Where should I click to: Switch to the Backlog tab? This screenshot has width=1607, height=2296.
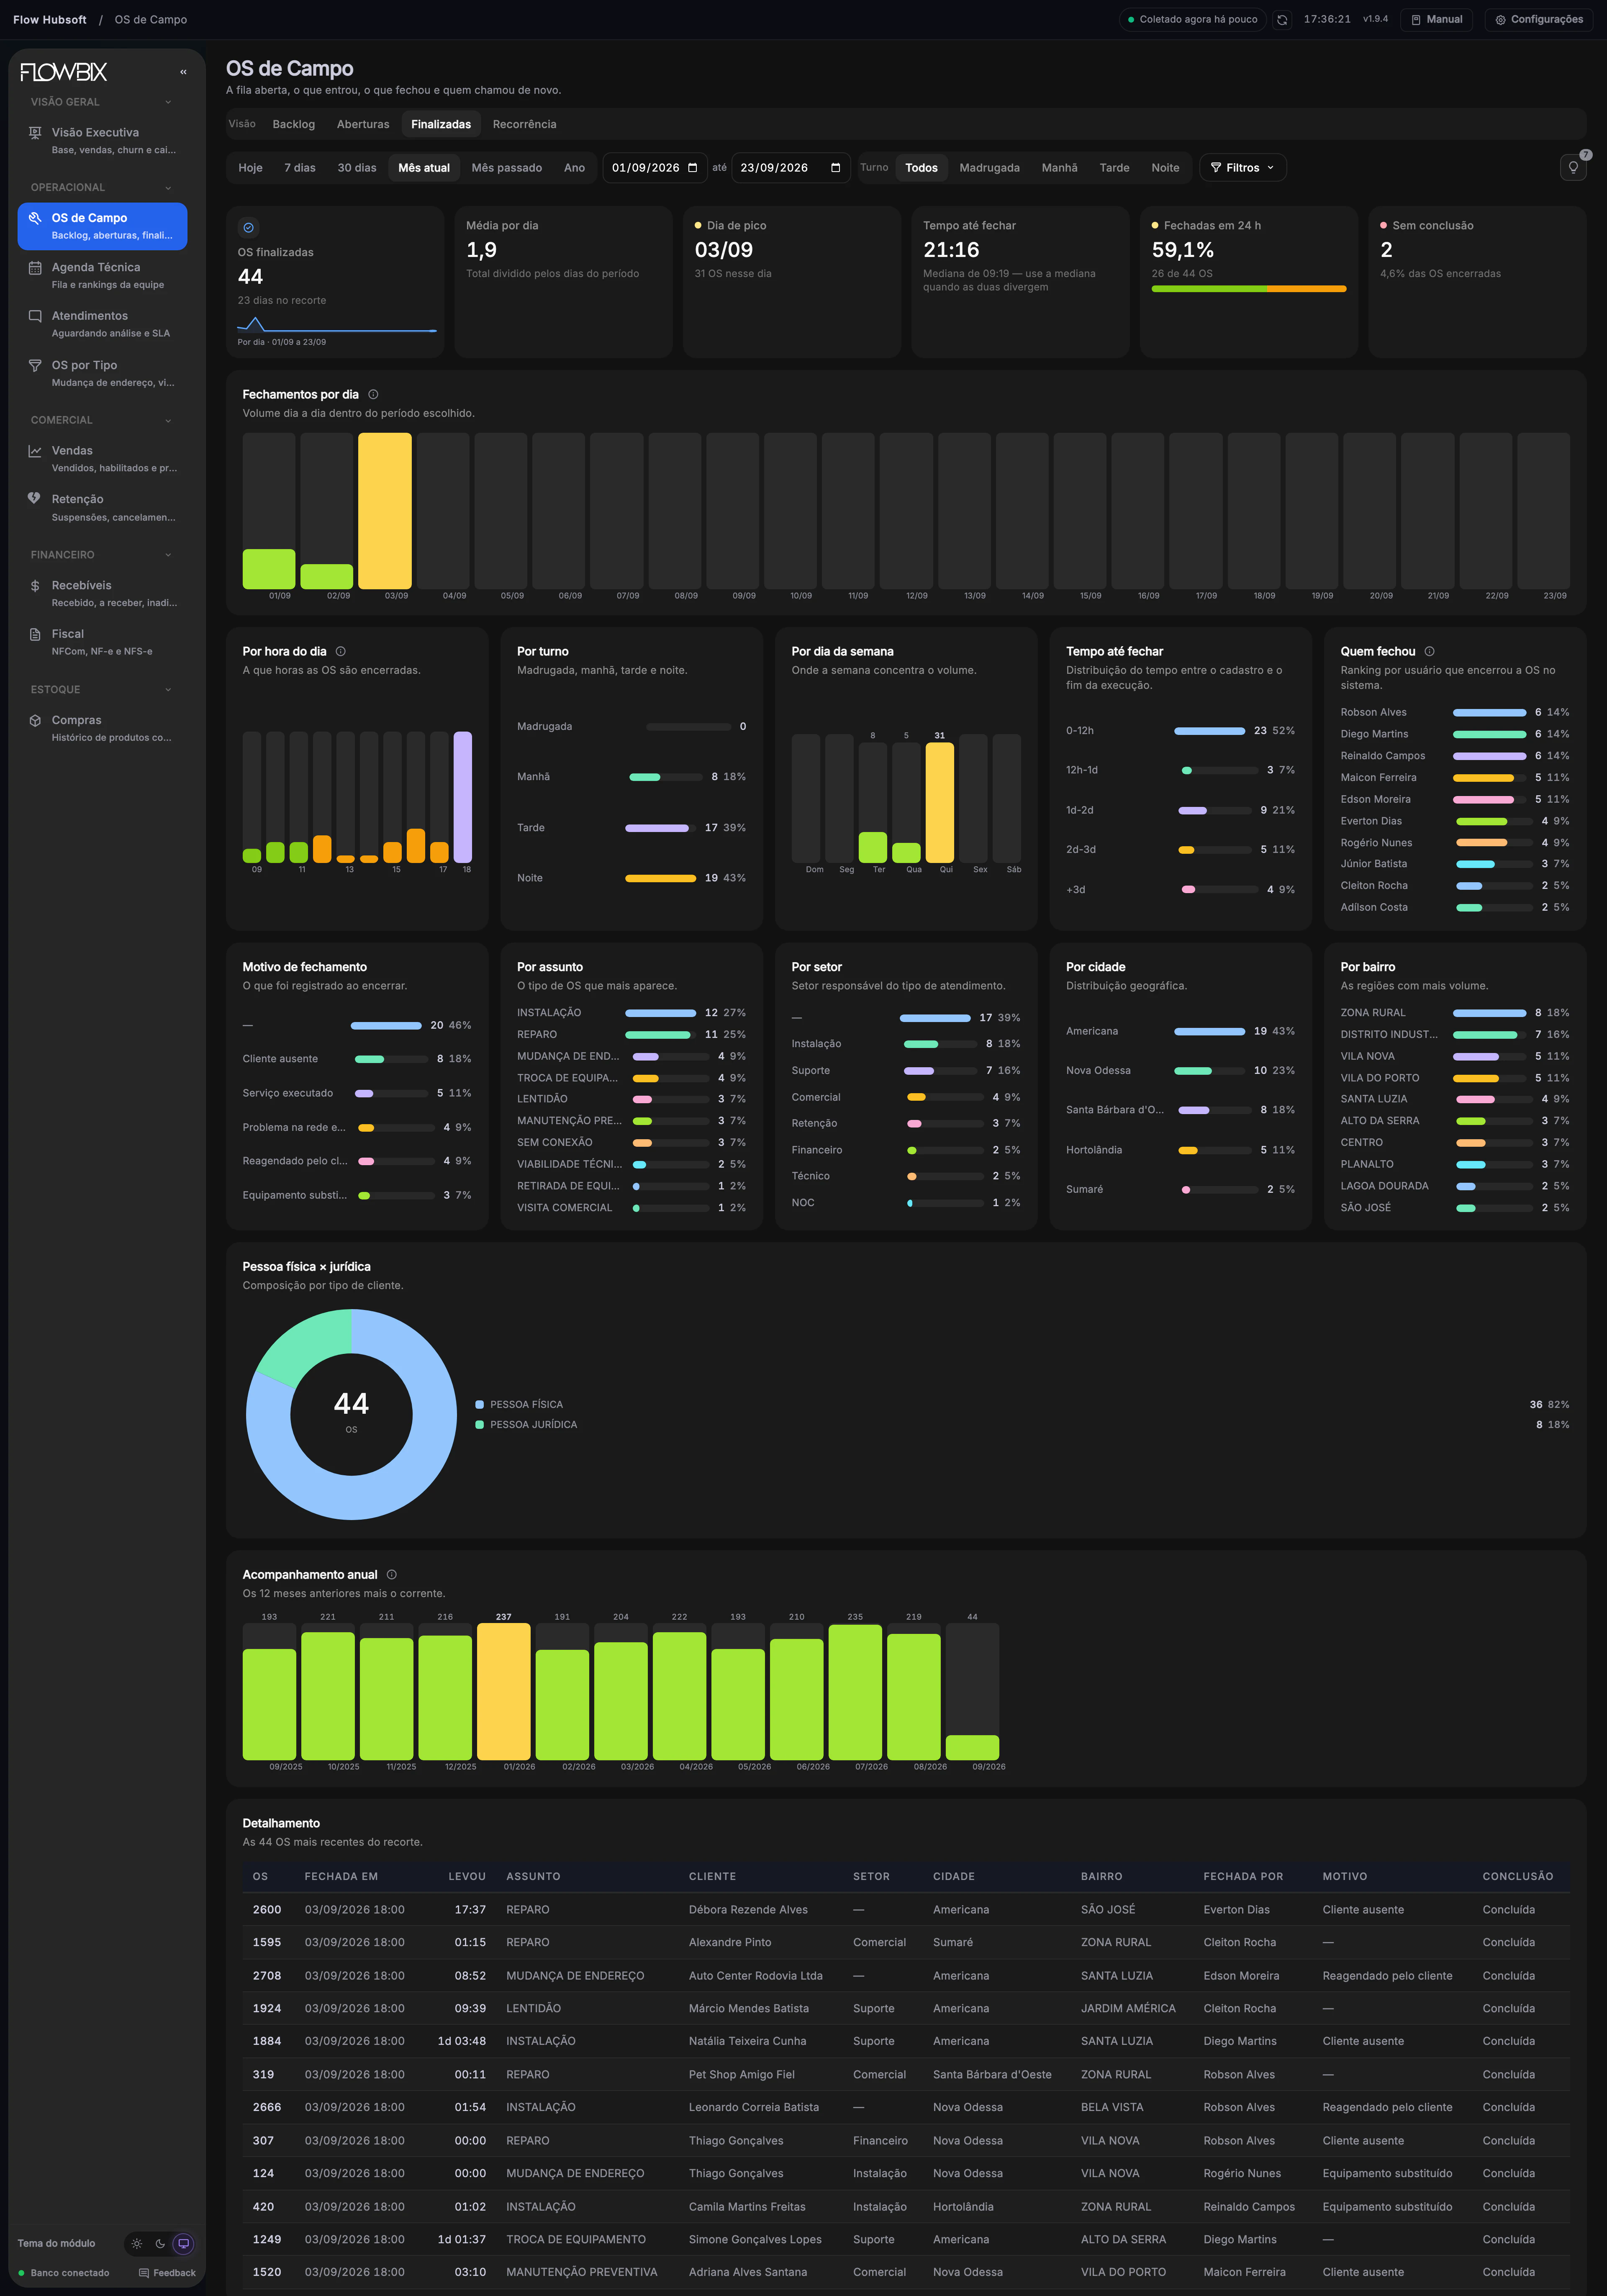[x=294, y=125]
